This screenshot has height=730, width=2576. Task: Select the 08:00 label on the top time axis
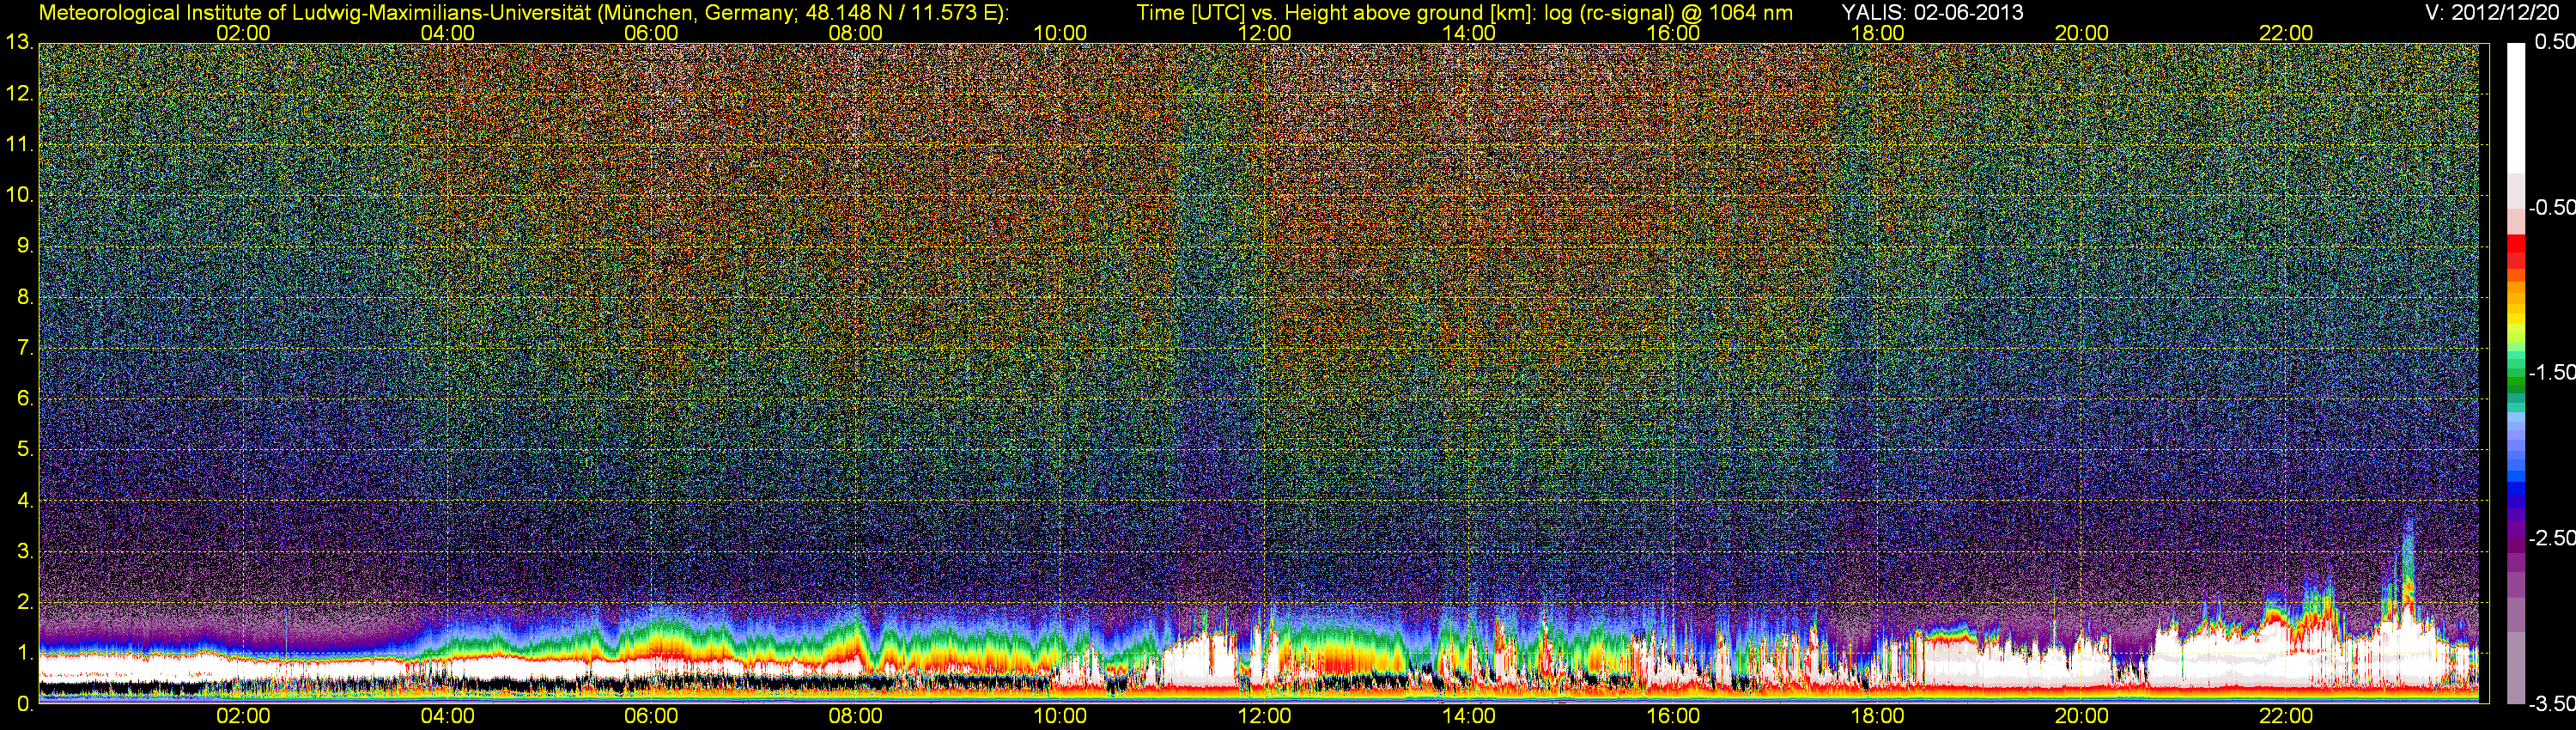click(x=856, y=33)
